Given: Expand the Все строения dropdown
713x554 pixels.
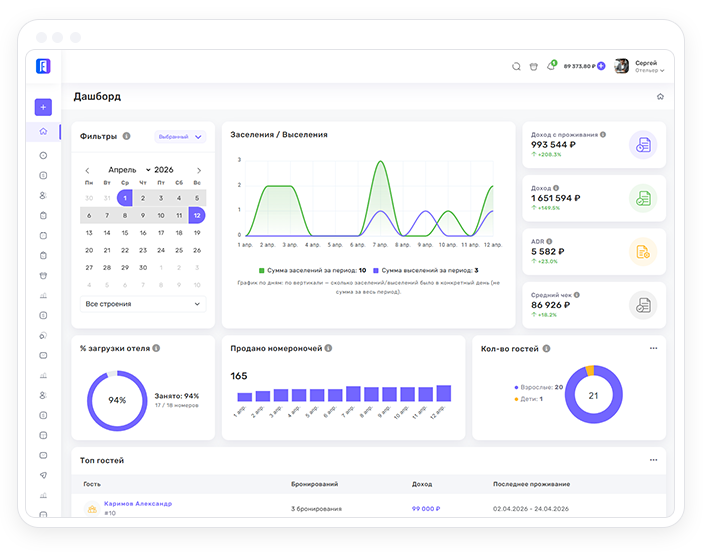Looking at the screenshot, I should (143, 304).
